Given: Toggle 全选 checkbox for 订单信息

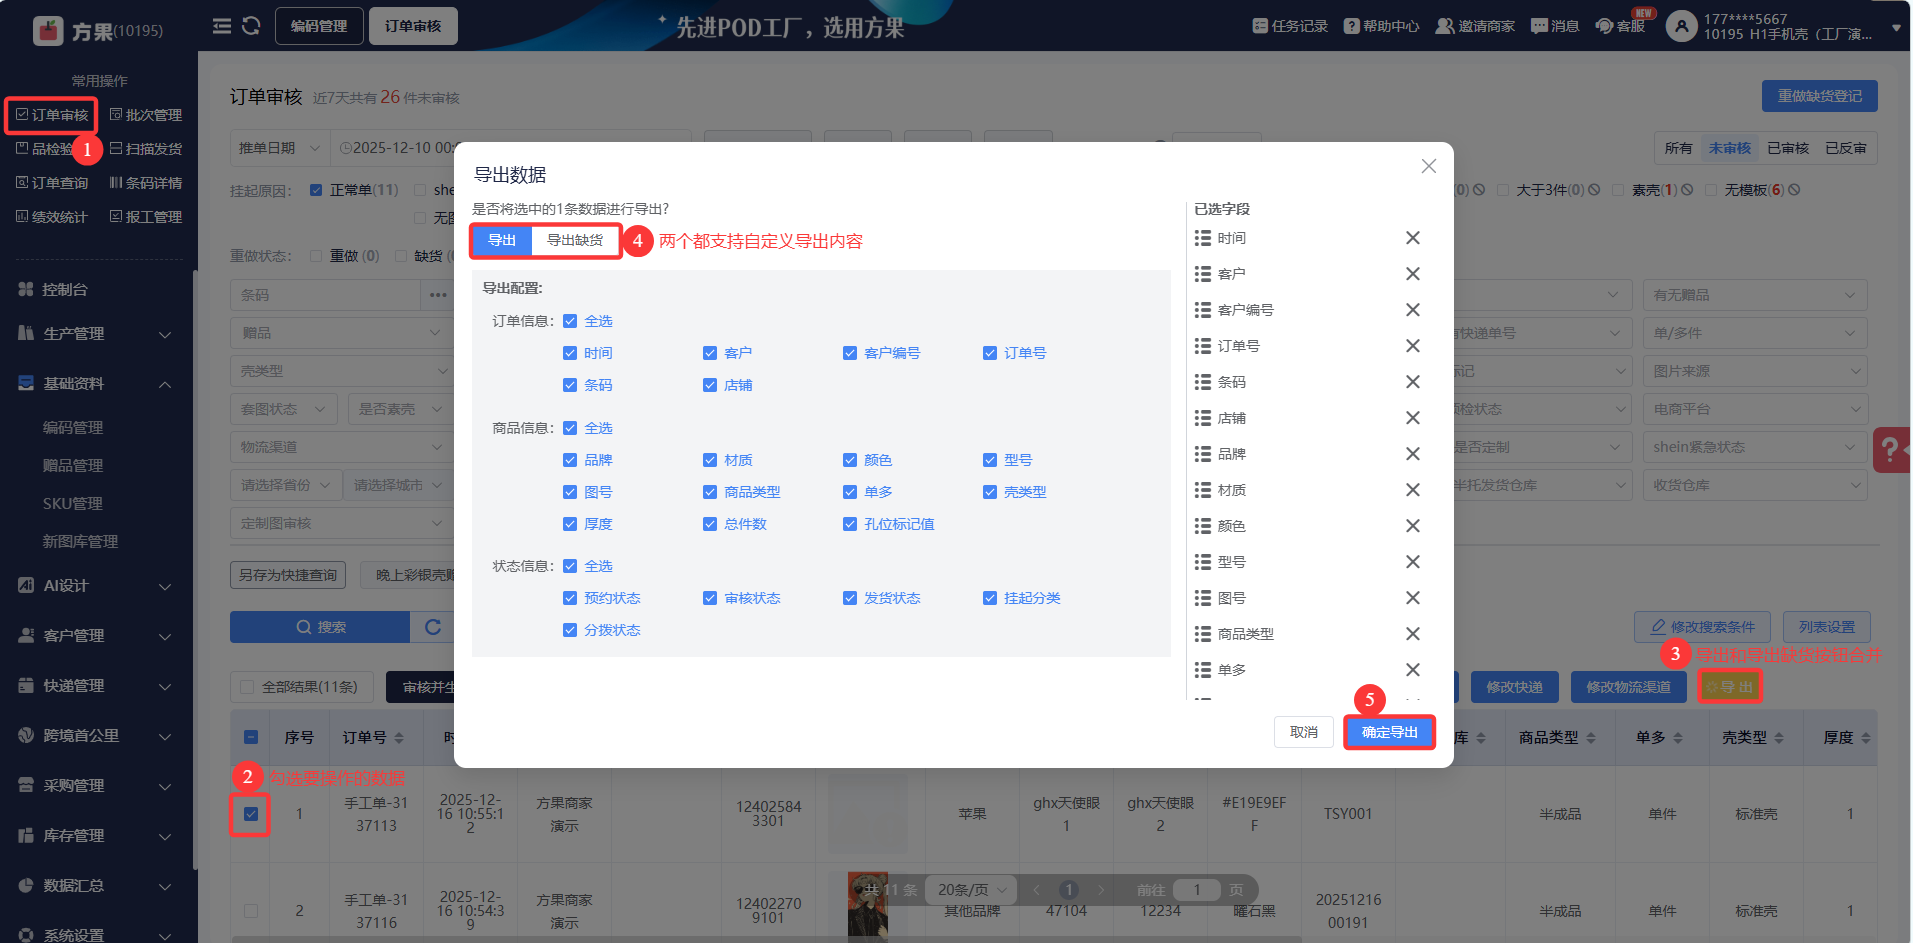Looking at the screenshot, I should [x=570, y=321].
